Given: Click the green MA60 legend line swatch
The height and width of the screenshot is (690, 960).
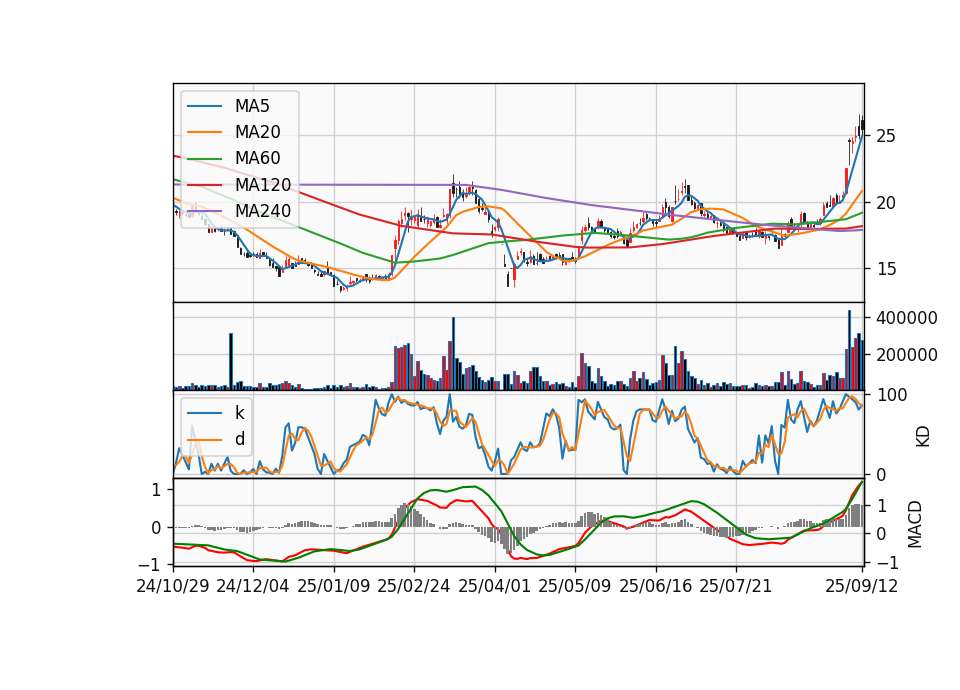Looking at the screenshot, I should (x=204, y=159).
